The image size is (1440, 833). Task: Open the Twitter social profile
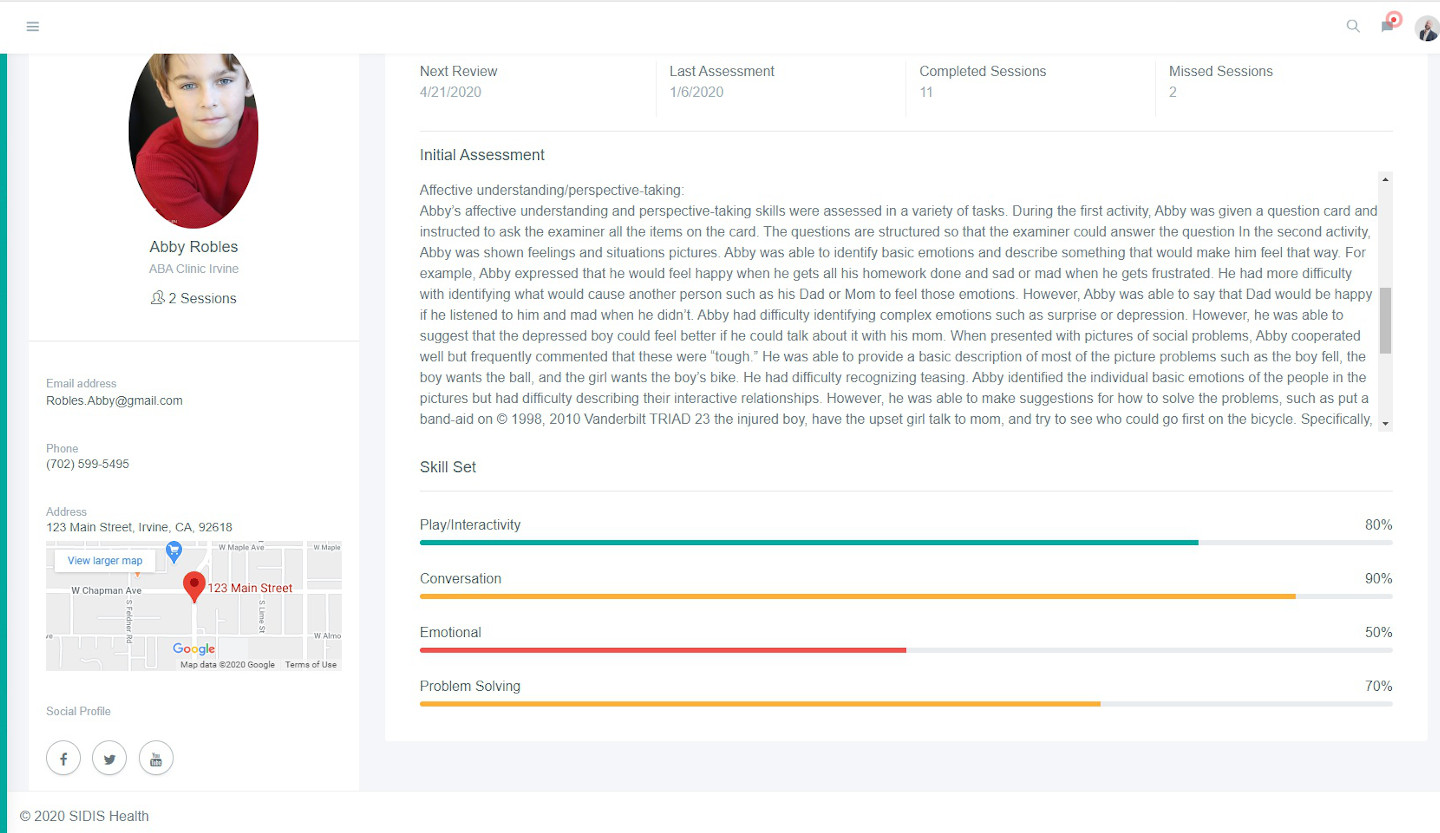click(x=109, y=759)
